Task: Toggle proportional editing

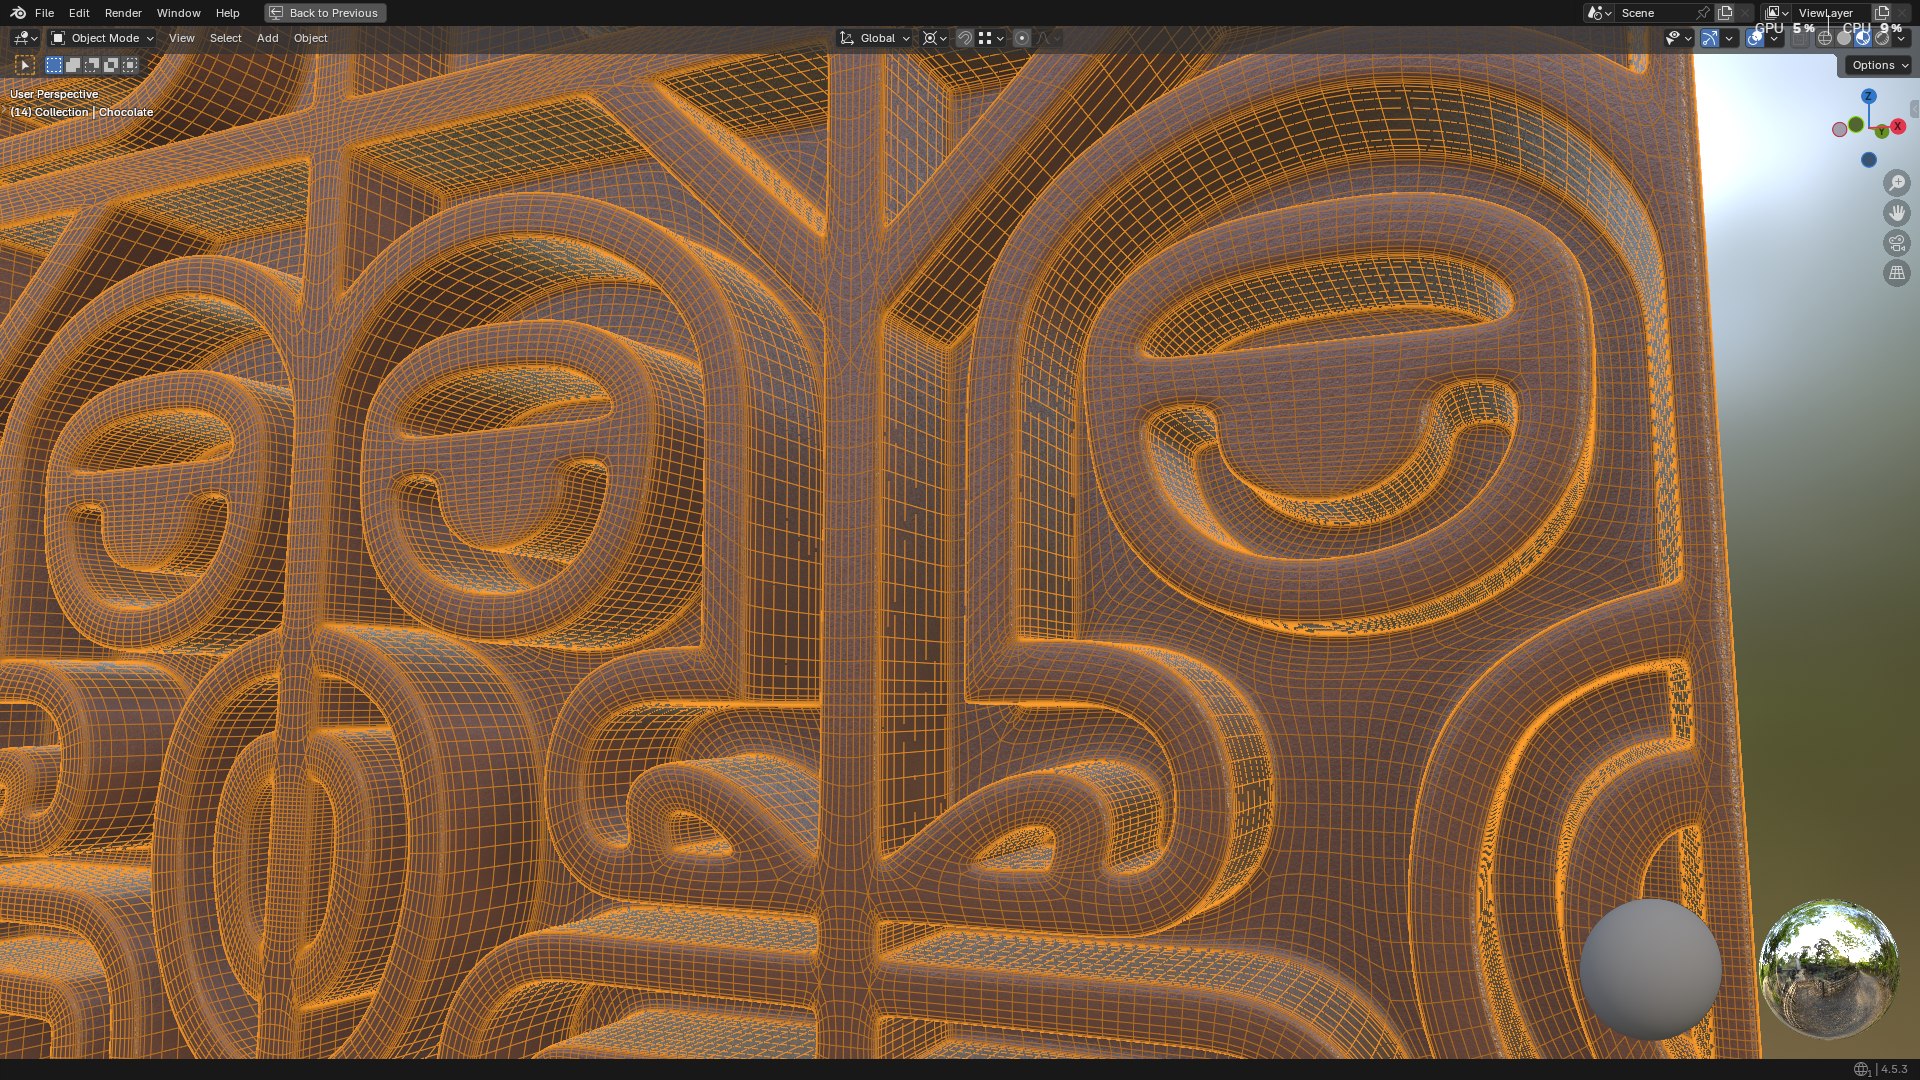Action: 1021,38
